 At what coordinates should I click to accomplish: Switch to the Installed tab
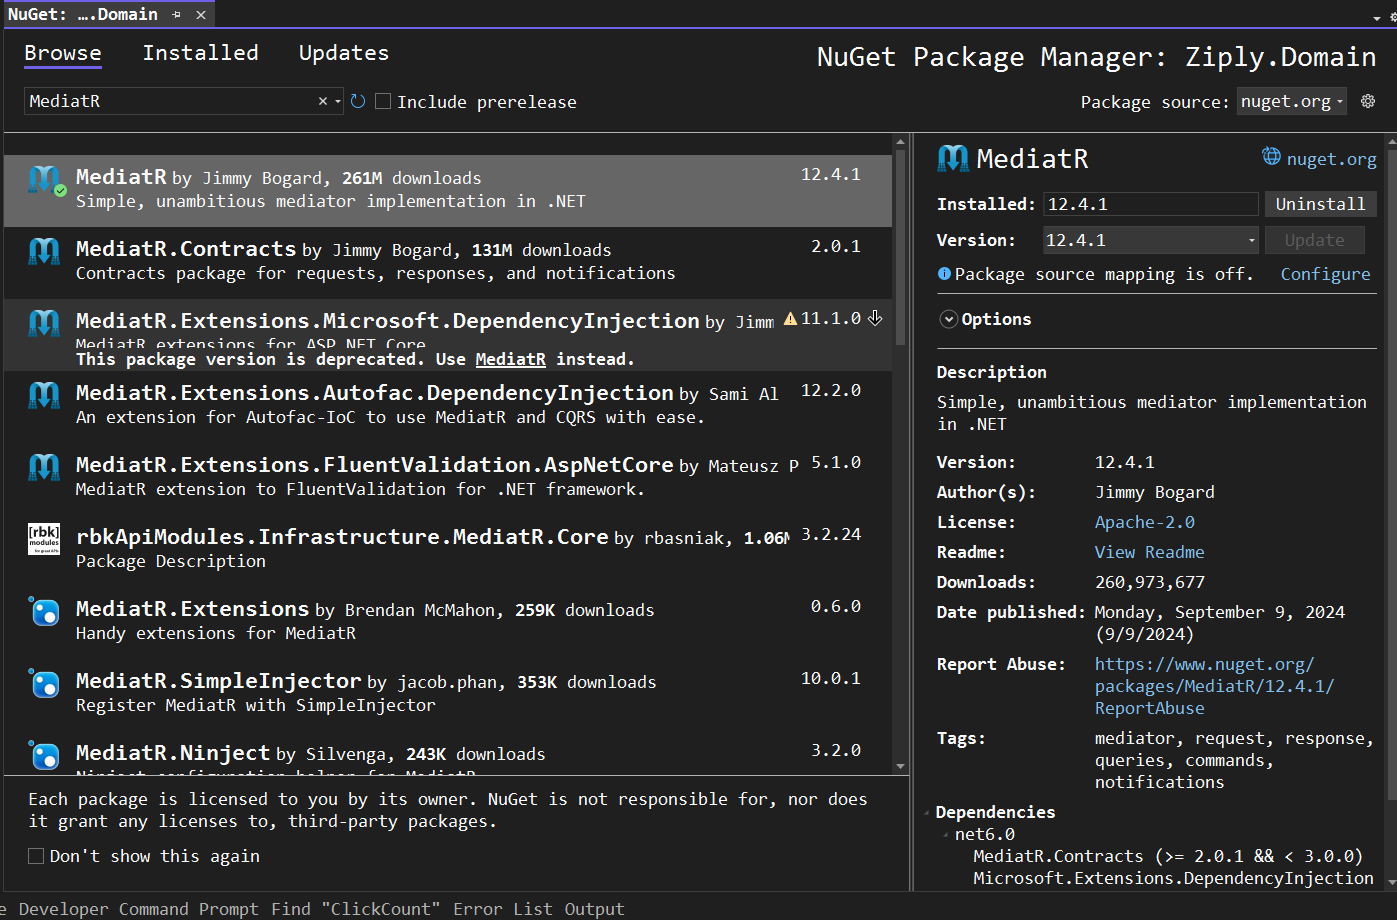point(200,53)
